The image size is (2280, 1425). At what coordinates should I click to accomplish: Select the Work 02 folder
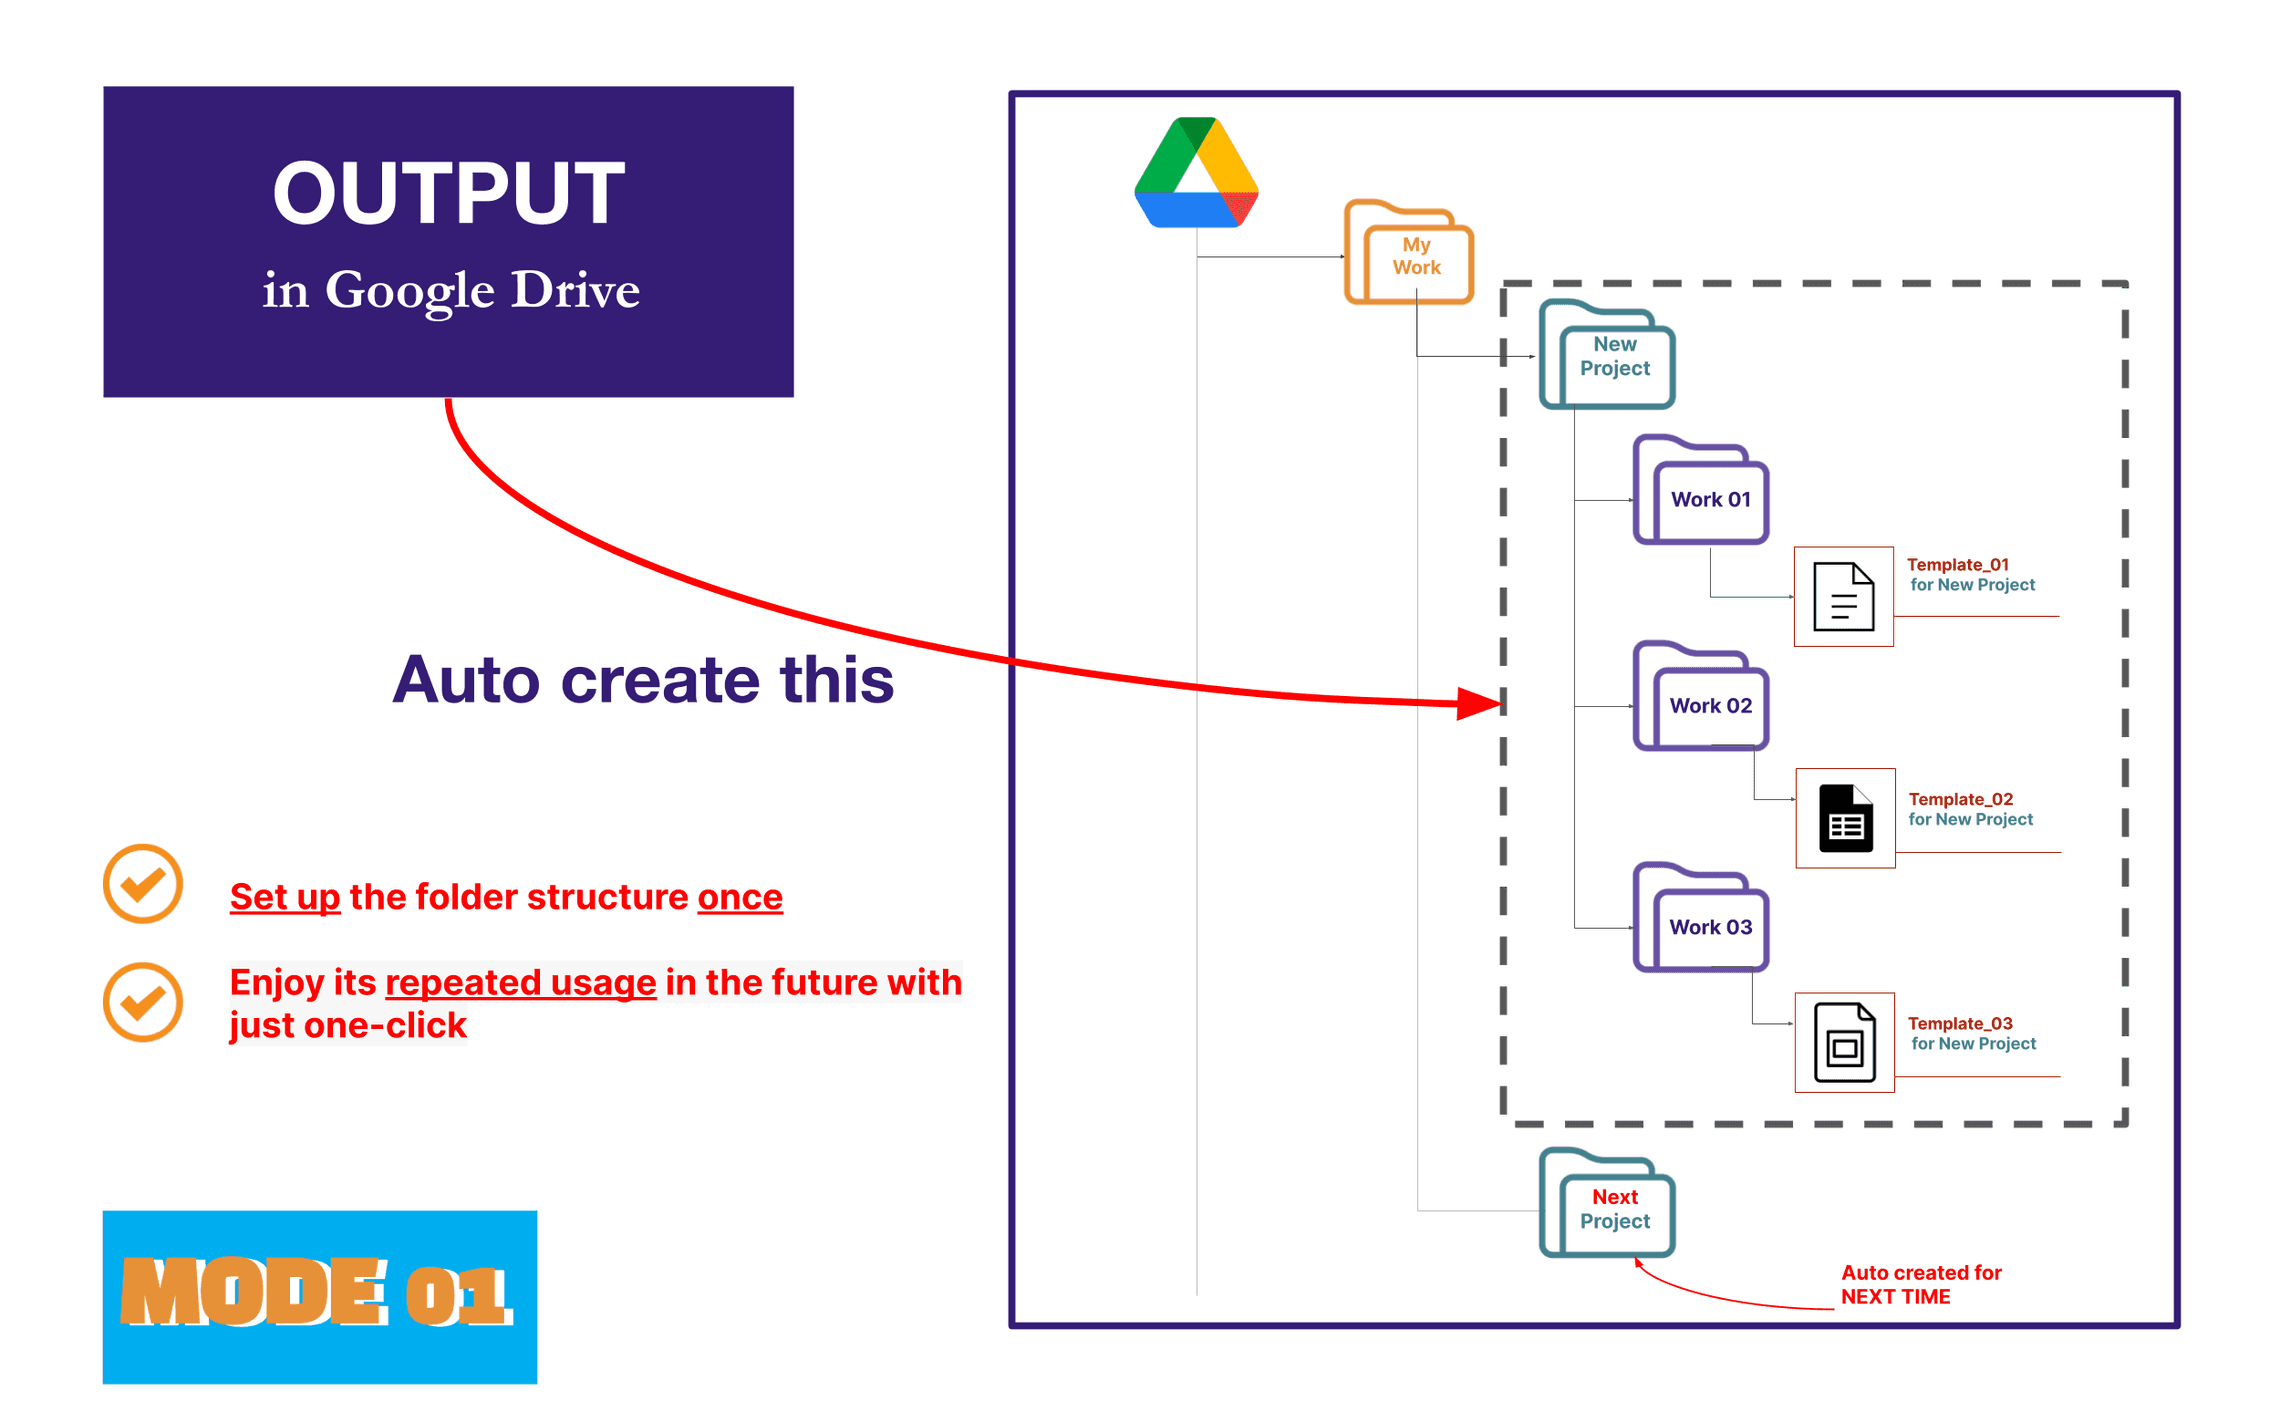click(x=1701, y=696)
